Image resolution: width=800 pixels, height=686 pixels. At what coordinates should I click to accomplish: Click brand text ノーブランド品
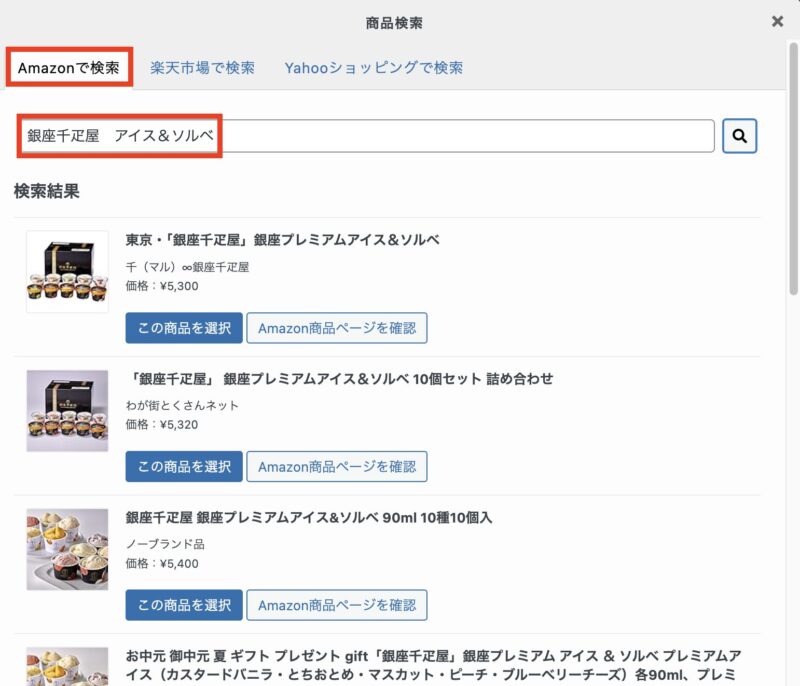coord(165,544)
